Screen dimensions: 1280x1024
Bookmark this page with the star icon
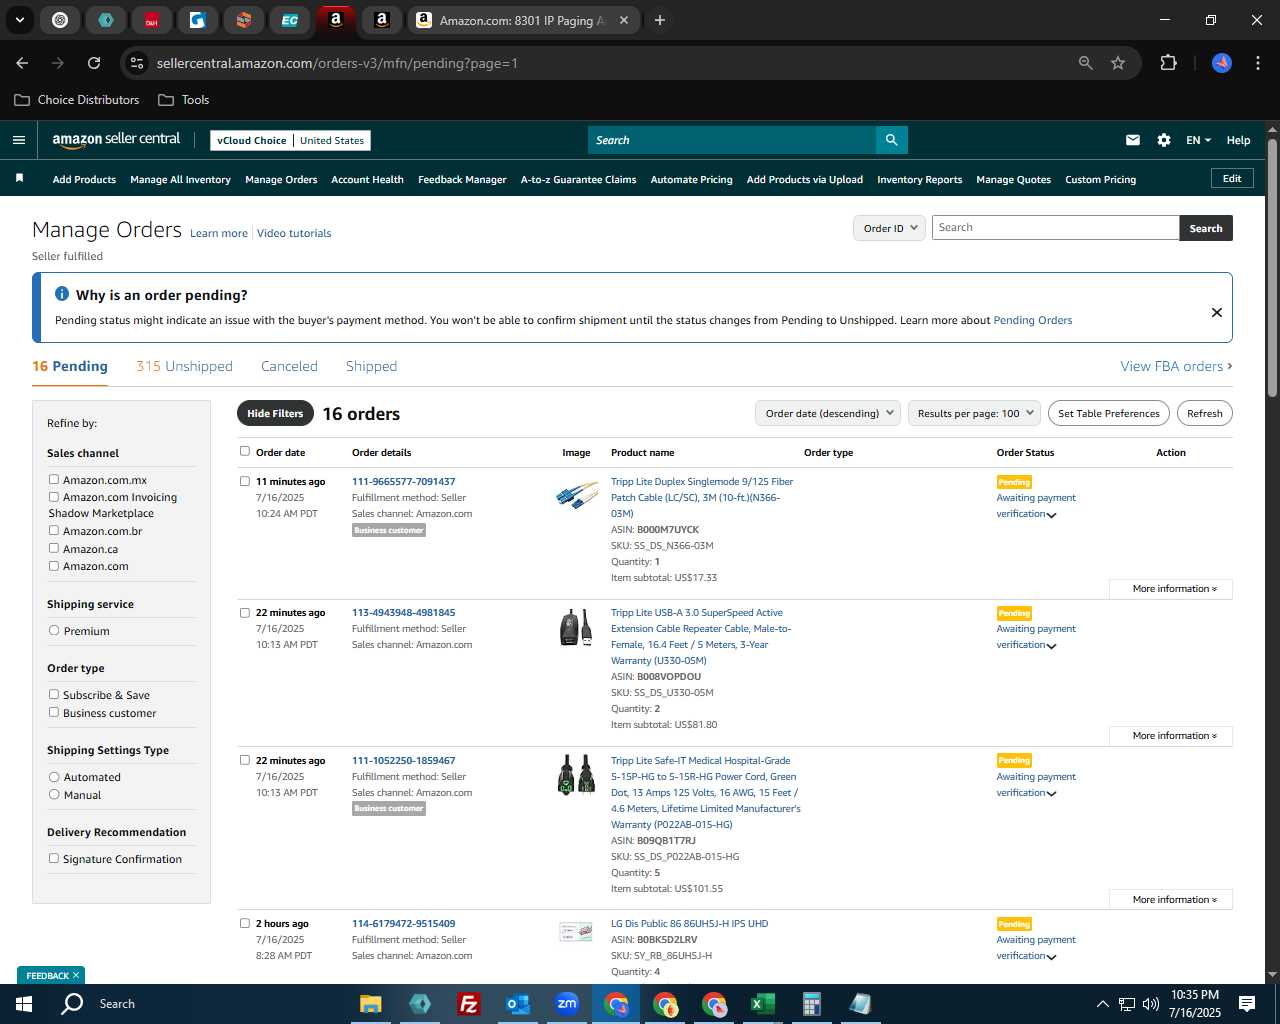click(x=1118, y=63)
